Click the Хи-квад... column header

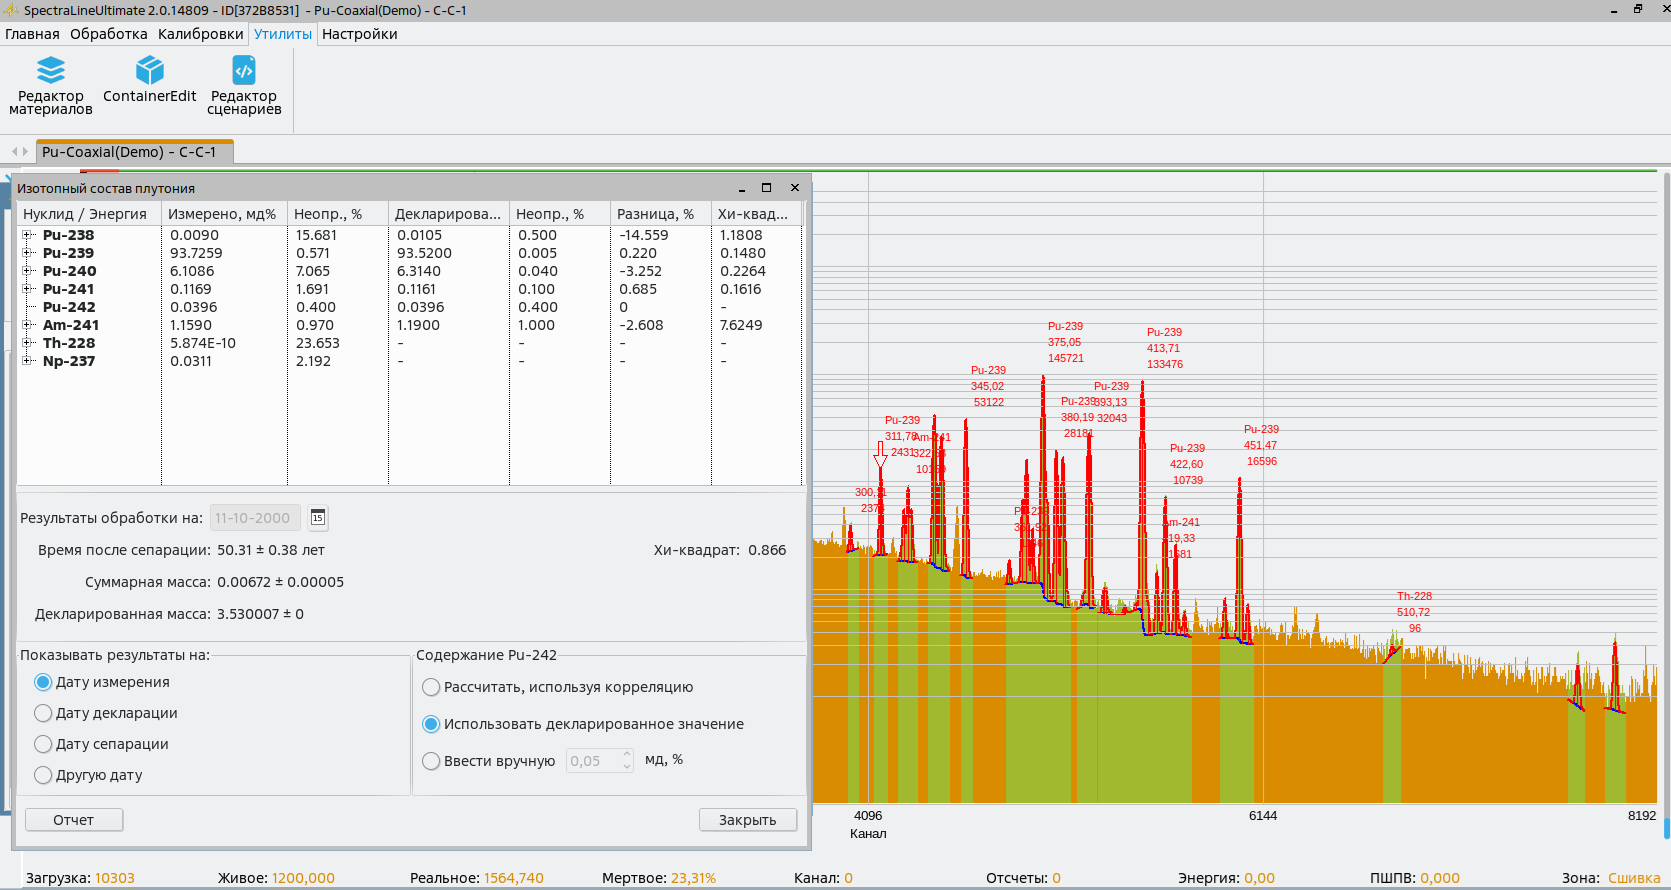(753, 214)
